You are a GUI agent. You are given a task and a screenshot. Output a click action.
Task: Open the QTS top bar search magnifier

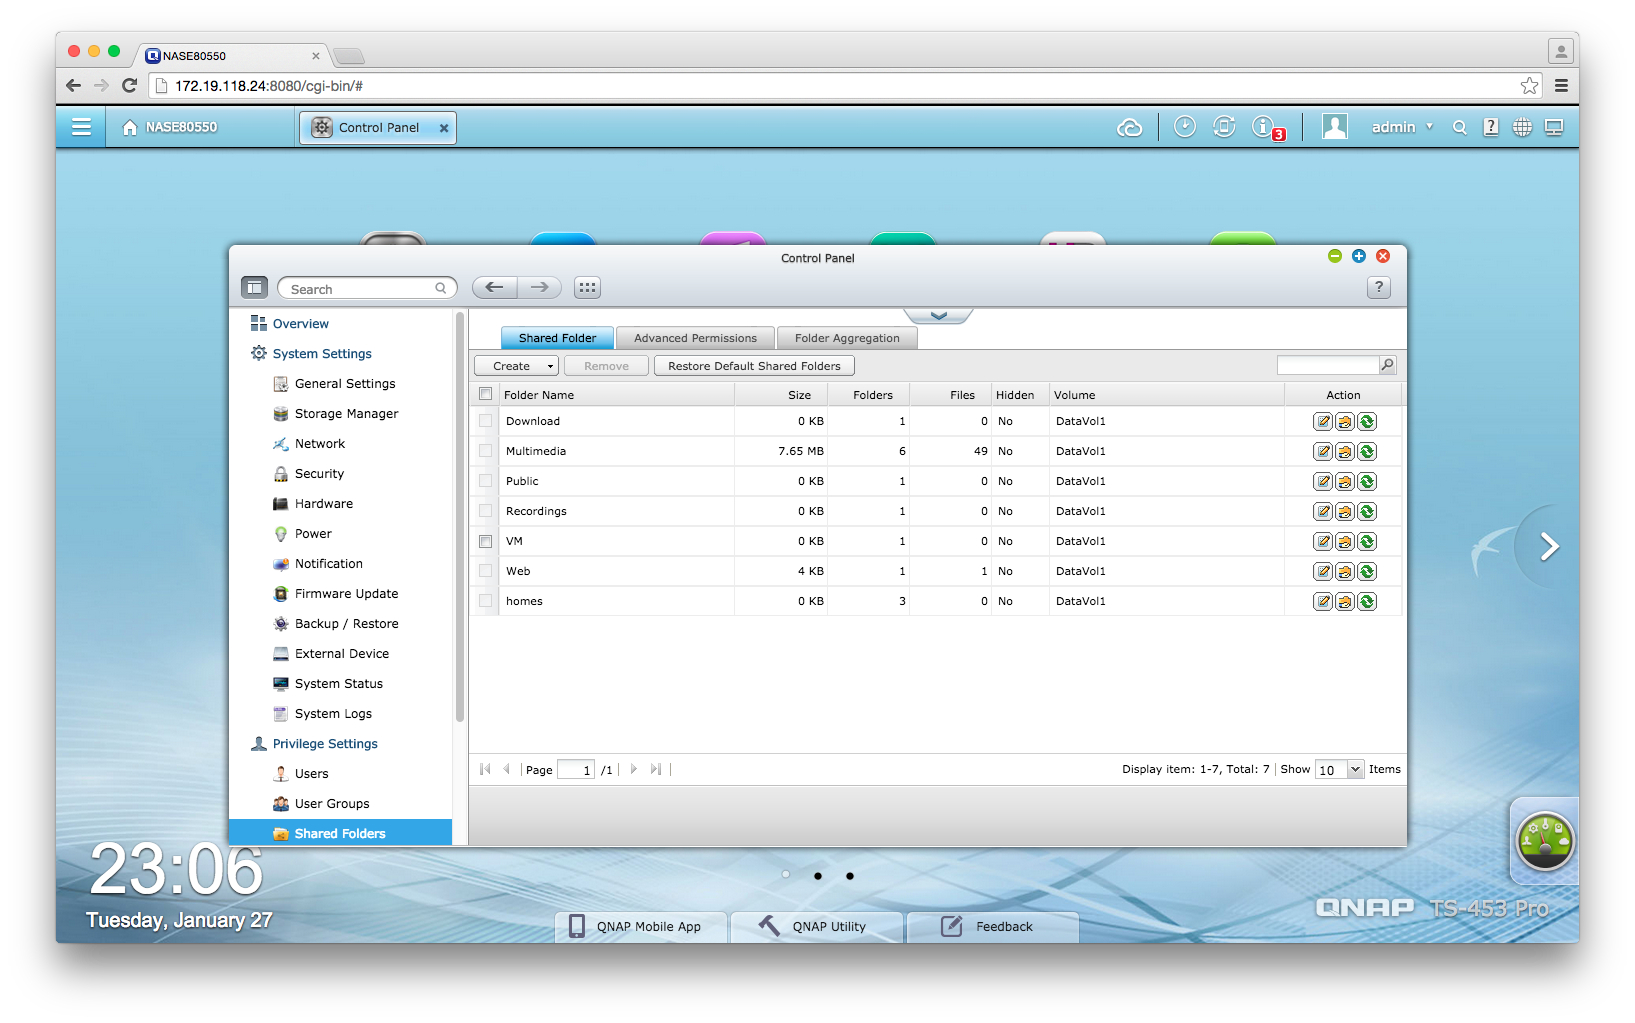tap(1460, 127)
